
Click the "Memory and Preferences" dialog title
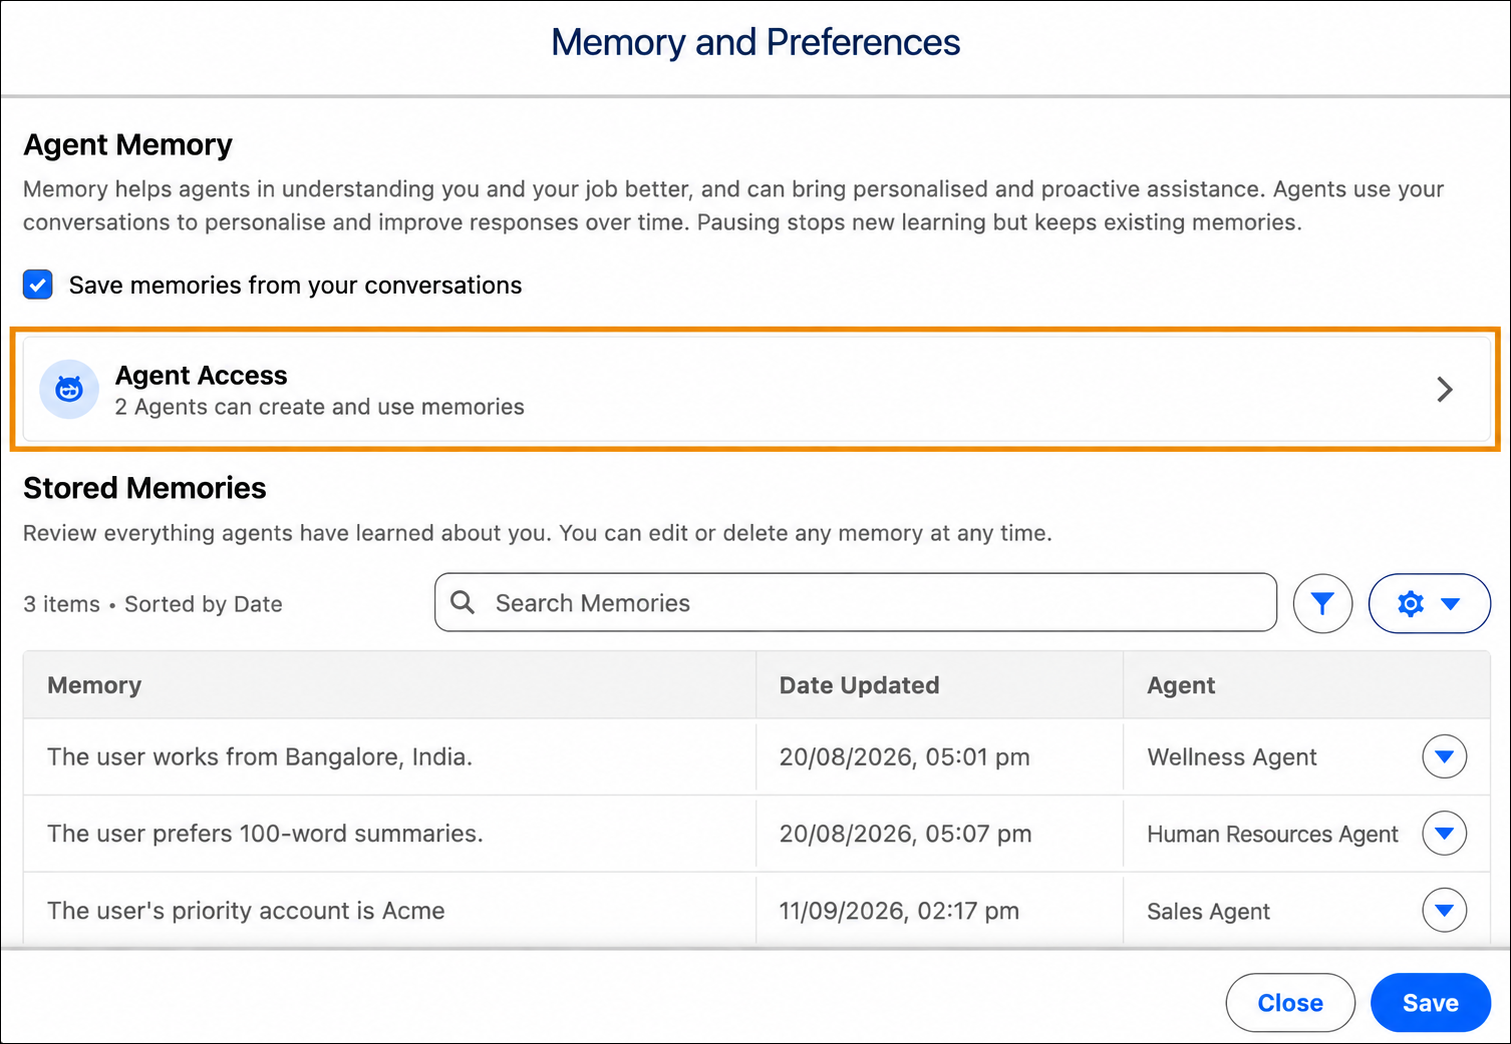[755, 42]
